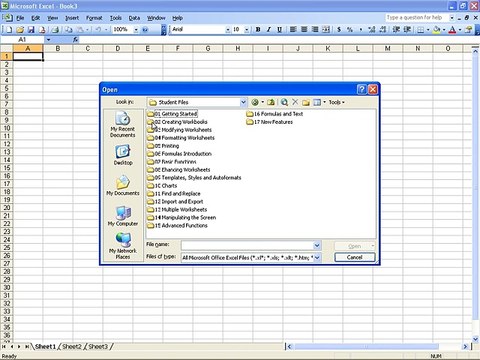This screenshot has width=480, height=360.
Task: Click the Search the Web icon in Open dialog
Action: 284,102
